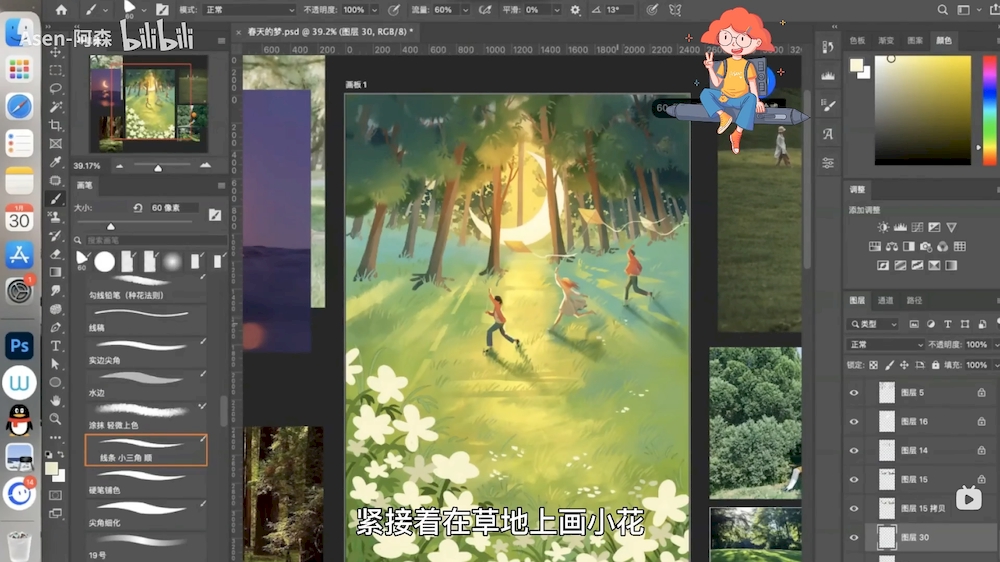1000x562 pixels.
Task: Filter layers by type layers (T icon)
Action: 948,325
